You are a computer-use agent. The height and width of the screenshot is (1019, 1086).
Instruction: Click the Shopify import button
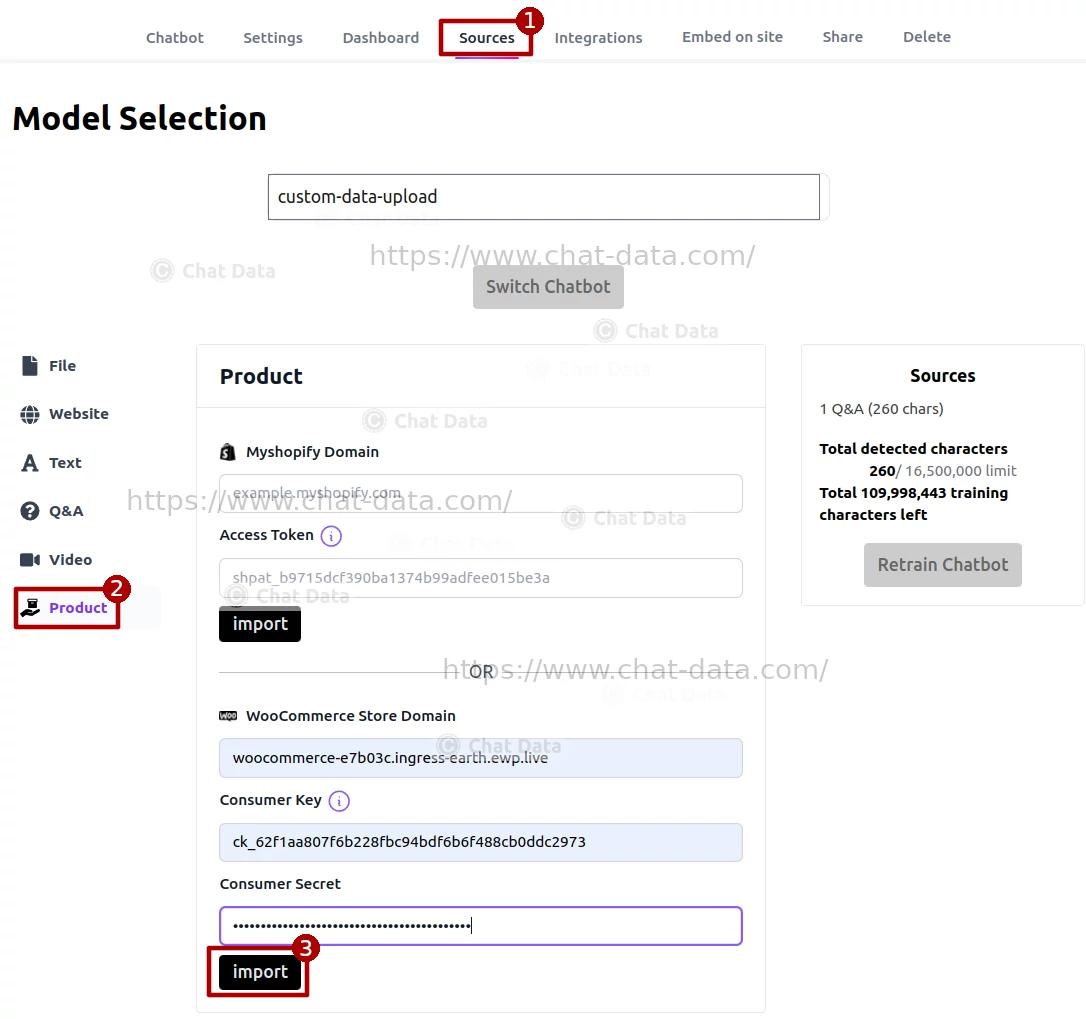coord(260,624)
